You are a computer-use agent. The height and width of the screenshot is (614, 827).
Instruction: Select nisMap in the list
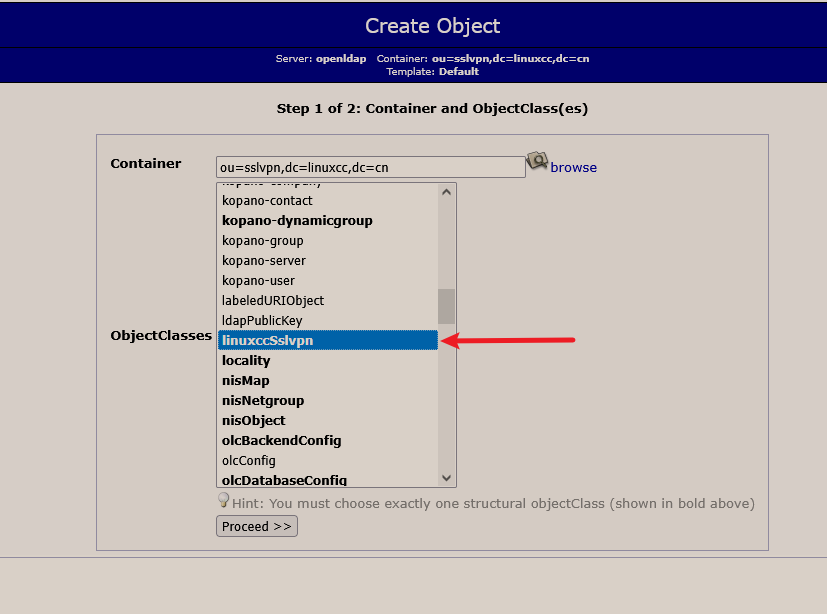click(x=328, y=380)
